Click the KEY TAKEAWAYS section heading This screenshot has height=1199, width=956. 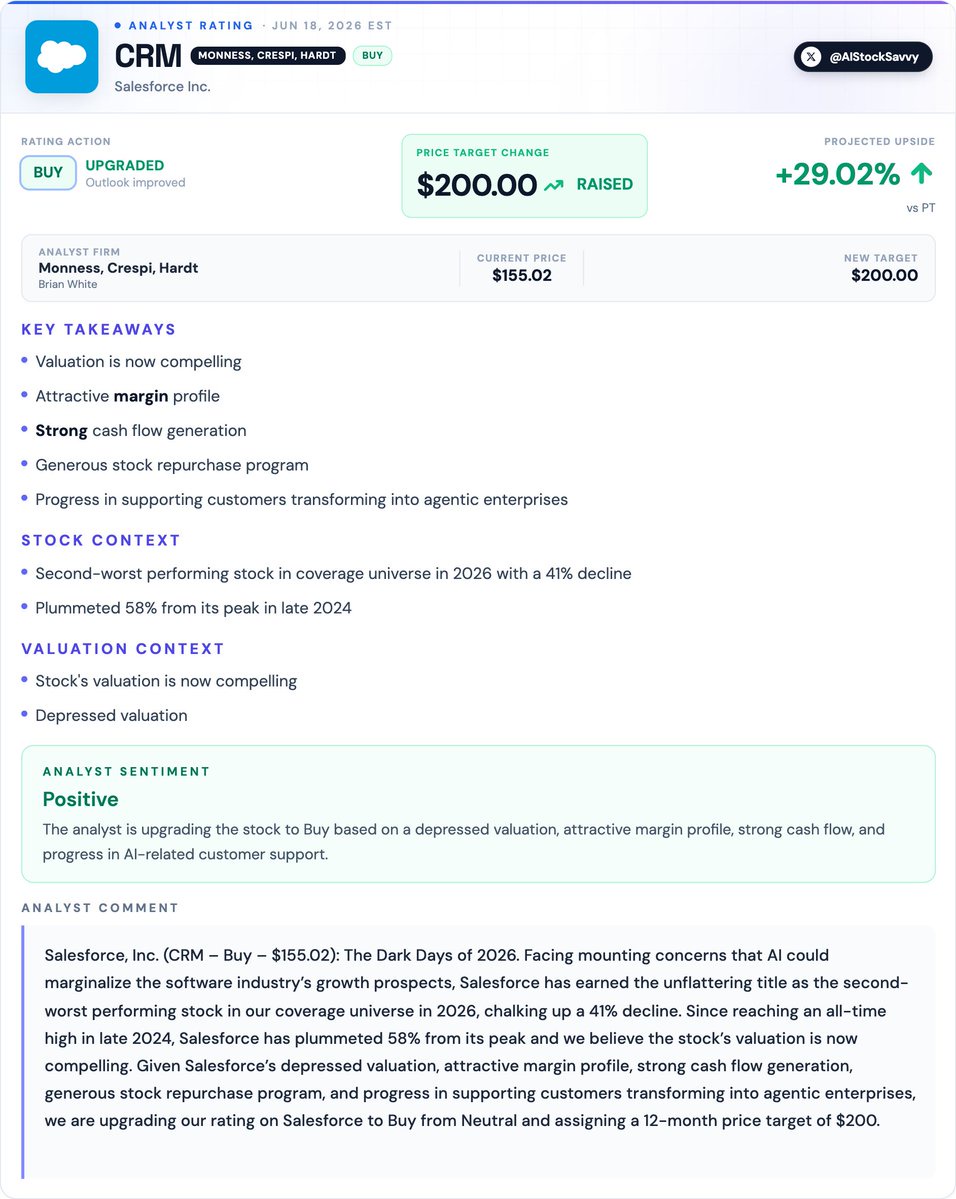(x=99, y=330)
